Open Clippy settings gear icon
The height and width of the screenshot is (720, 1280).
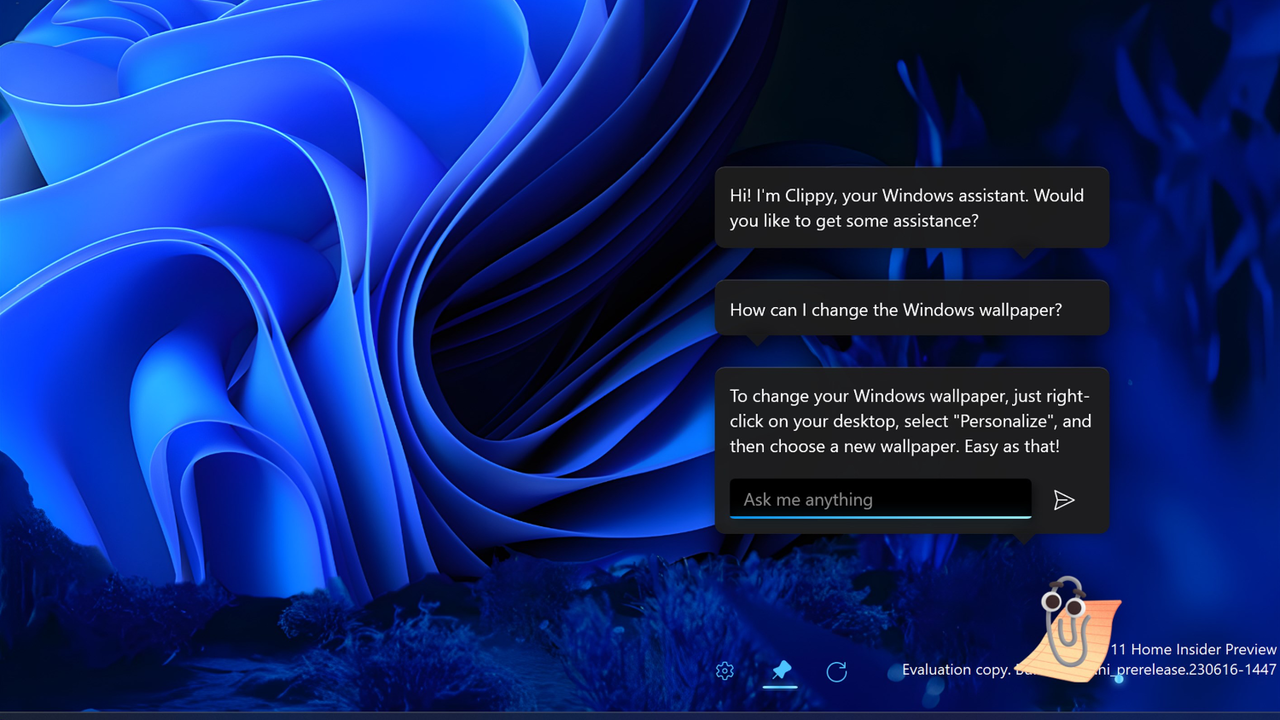(725, 671)
